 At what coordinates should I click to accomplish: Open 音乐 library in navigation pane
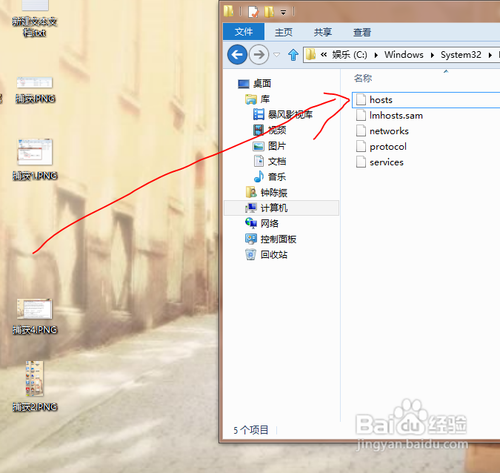point(269,177)
